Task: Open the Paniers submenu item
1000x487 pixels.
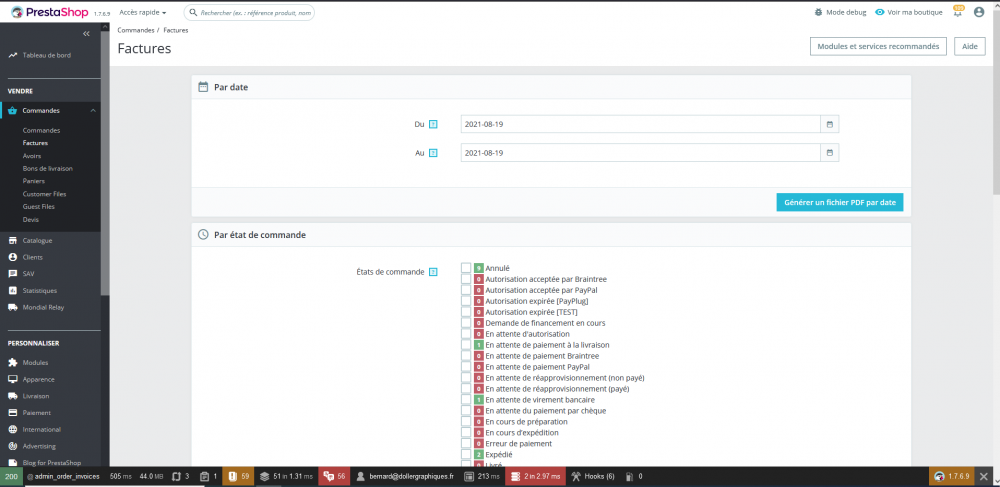Action: point(34,181)
